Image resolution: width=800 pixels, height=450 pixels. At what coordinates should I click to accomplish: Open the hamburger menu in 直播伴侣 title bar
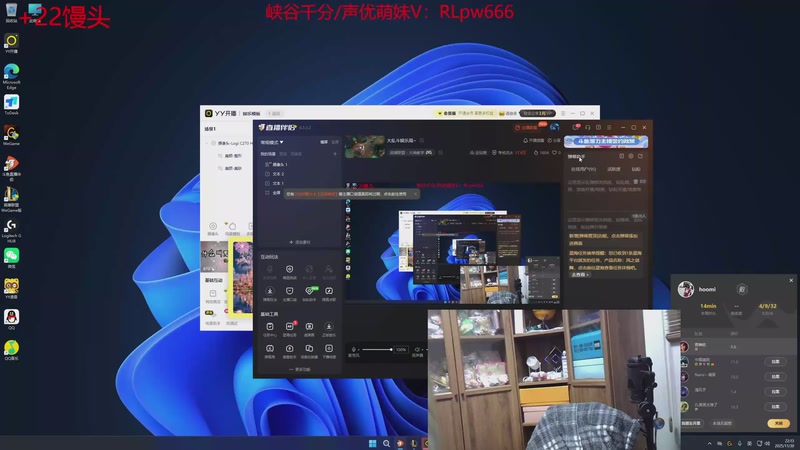[609, 128]
